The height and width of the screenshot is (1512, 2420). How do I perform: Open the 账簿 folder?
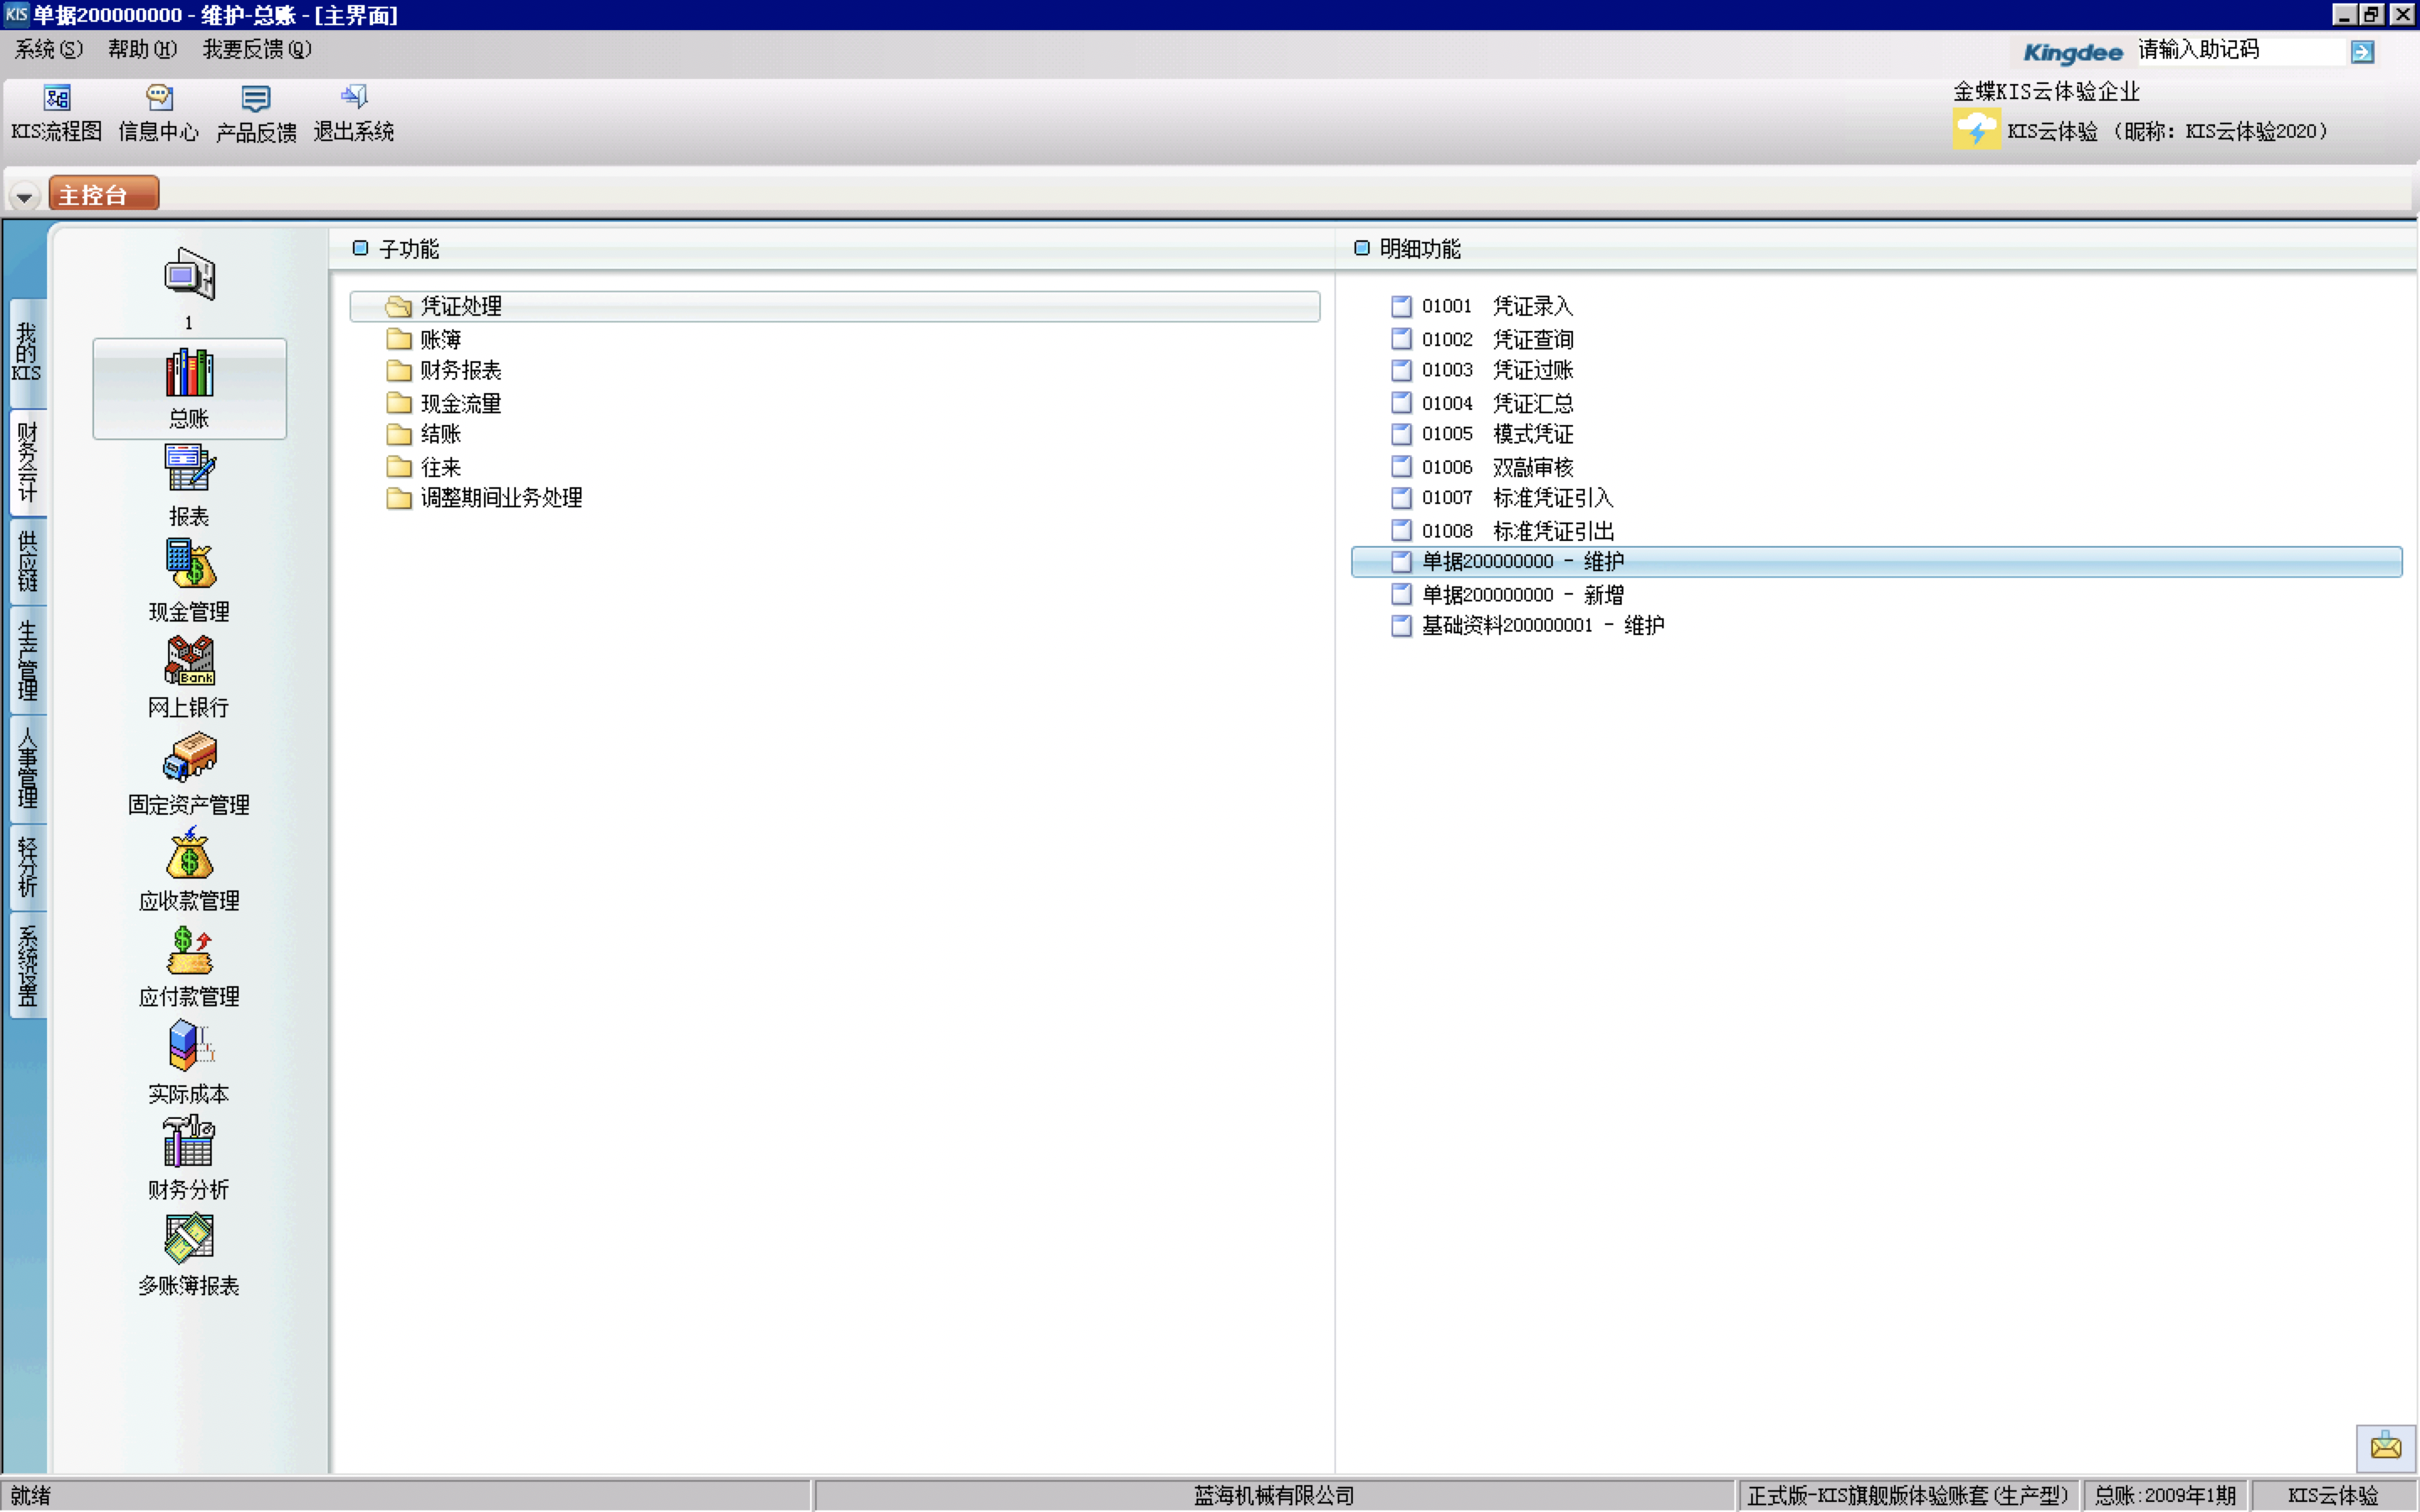click(x=440, y=339)
